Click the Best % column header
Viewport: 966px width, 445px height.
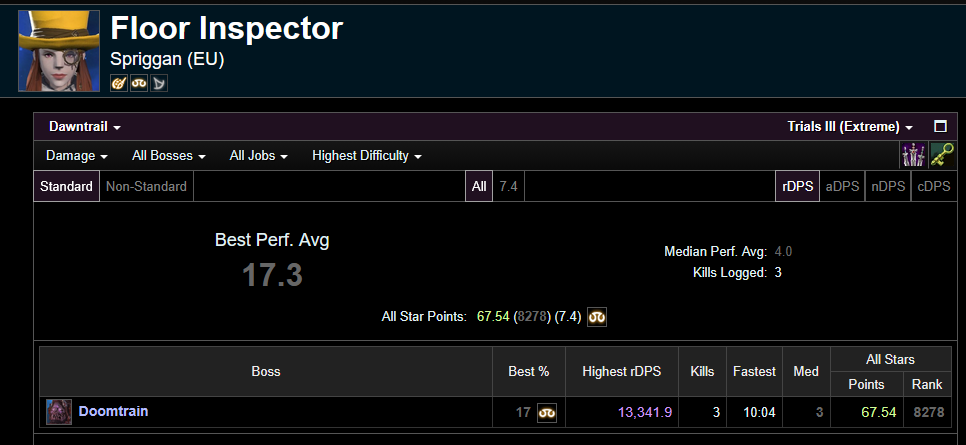click(x=529, y=372)
